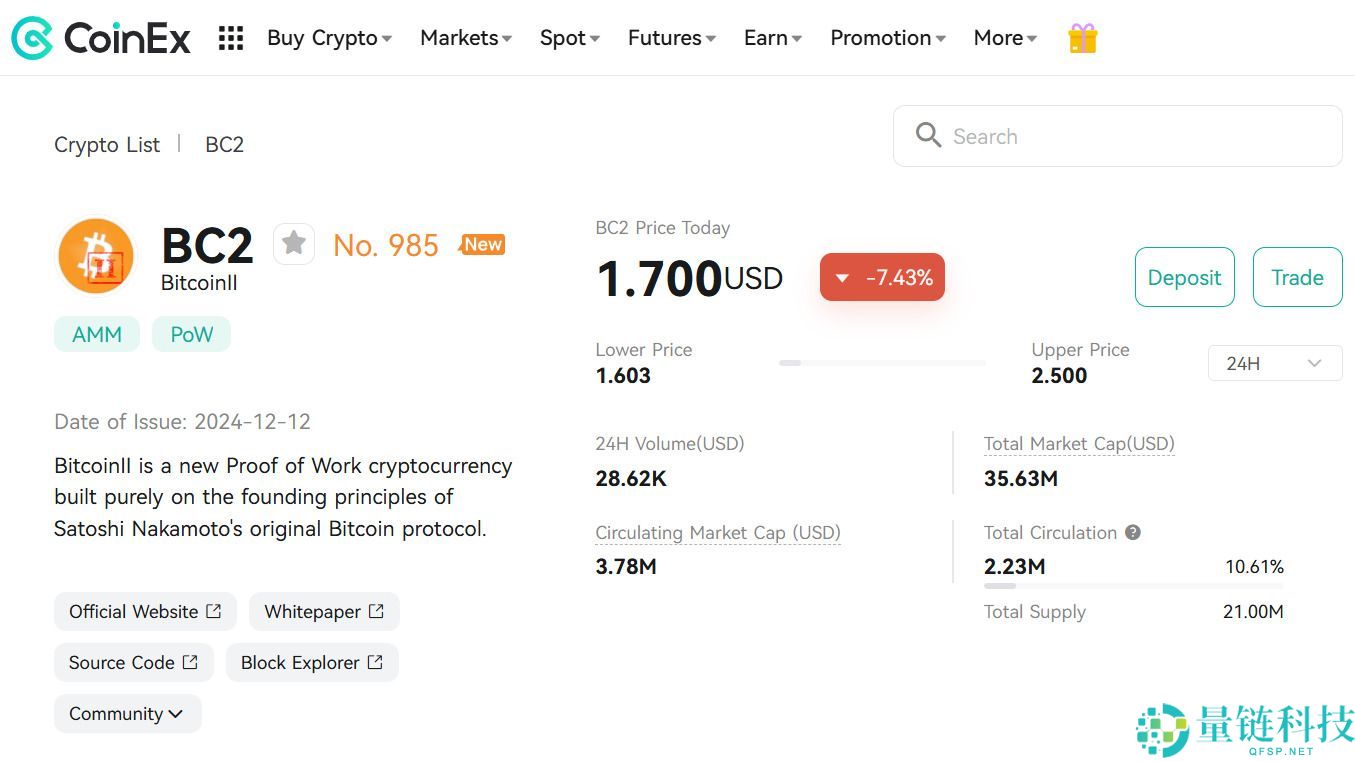Click the CoinEx logo
Image resolution: width=1355 pixels, height=762 pixels.
click(100, 38)
